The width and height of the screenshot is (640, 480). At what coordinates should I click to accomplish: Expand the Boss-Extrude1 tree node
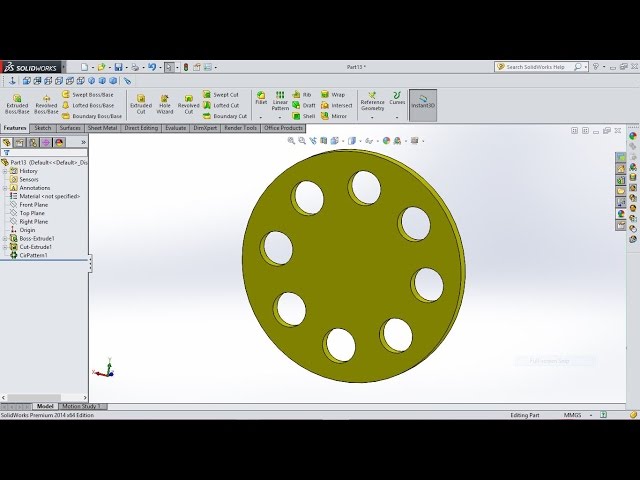[5, 238]
